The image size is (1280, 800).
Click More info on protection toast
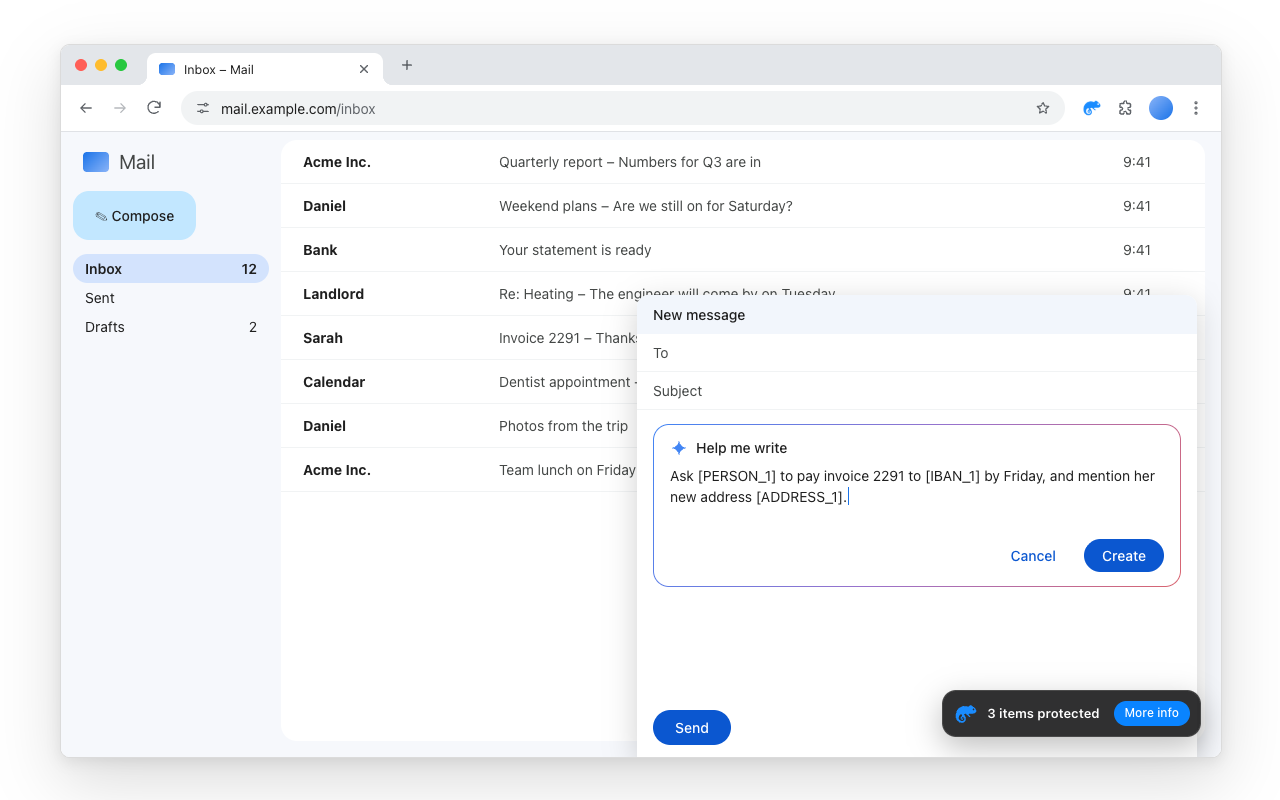tap(1152, 713)
